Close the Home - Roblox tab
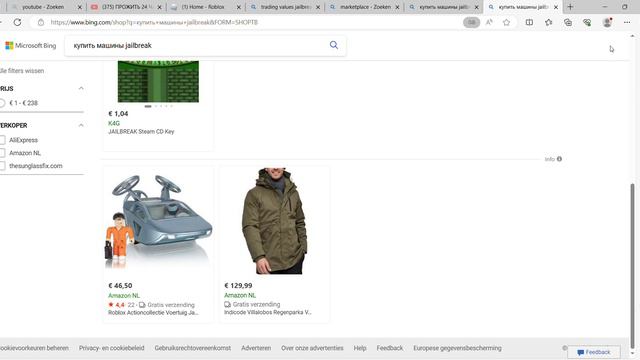Screen dimensions: 640x360 click(239, 7)
